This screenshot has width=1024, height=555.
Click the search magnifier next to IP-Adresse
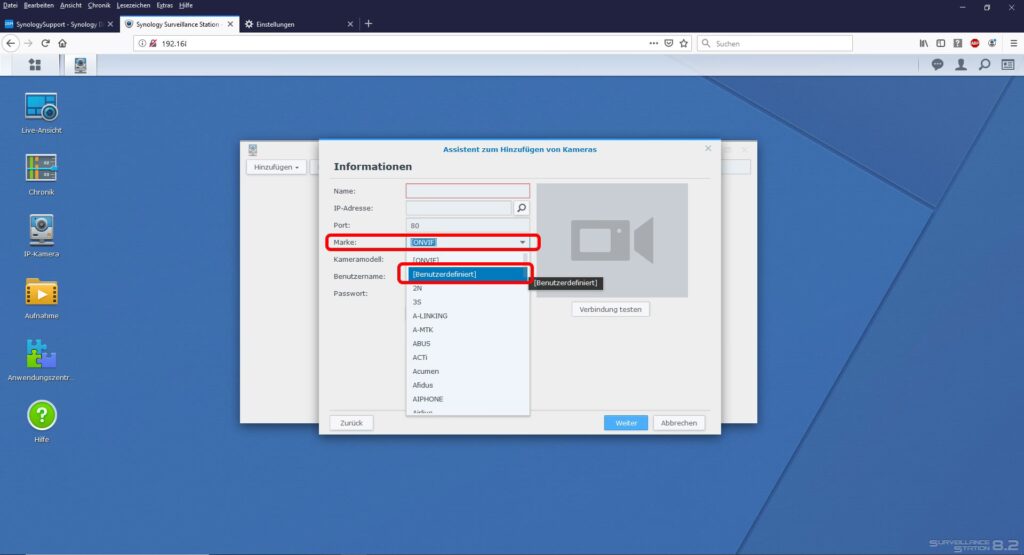coord(521,208)
